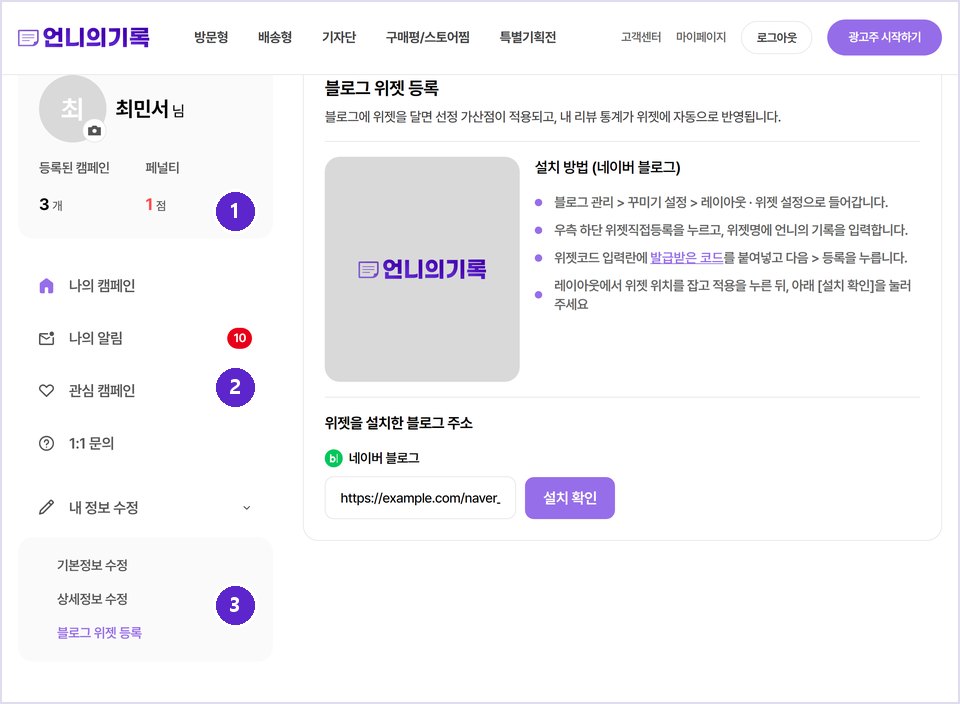960x704 pixels.
Task: Open the 기자단 menu
Action: (x=339, y=37)
